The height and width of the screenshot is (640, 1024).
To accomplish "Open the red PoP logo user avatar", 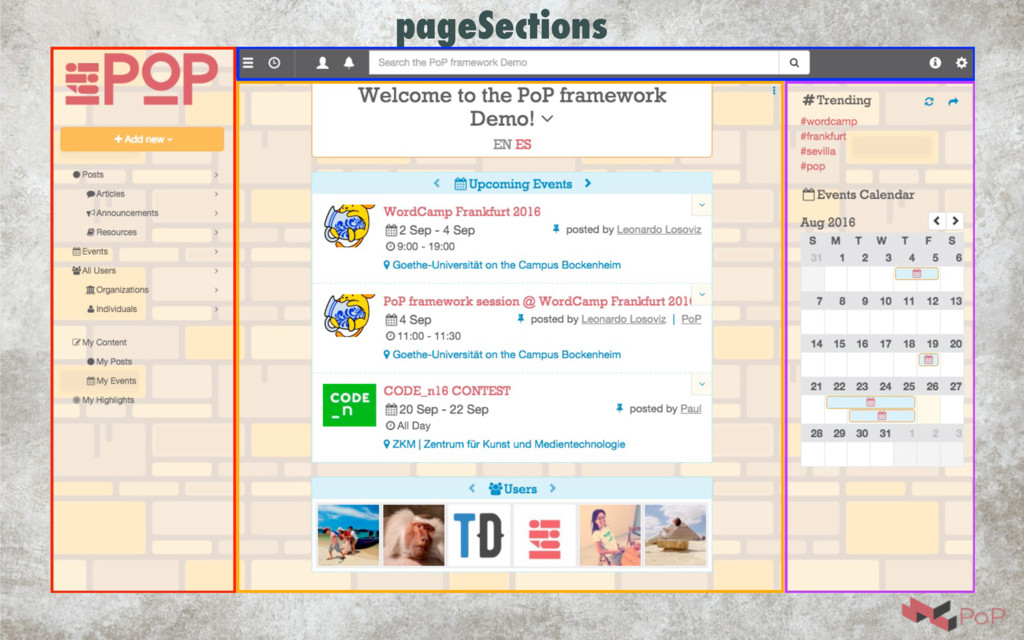I will click(545, 535).
